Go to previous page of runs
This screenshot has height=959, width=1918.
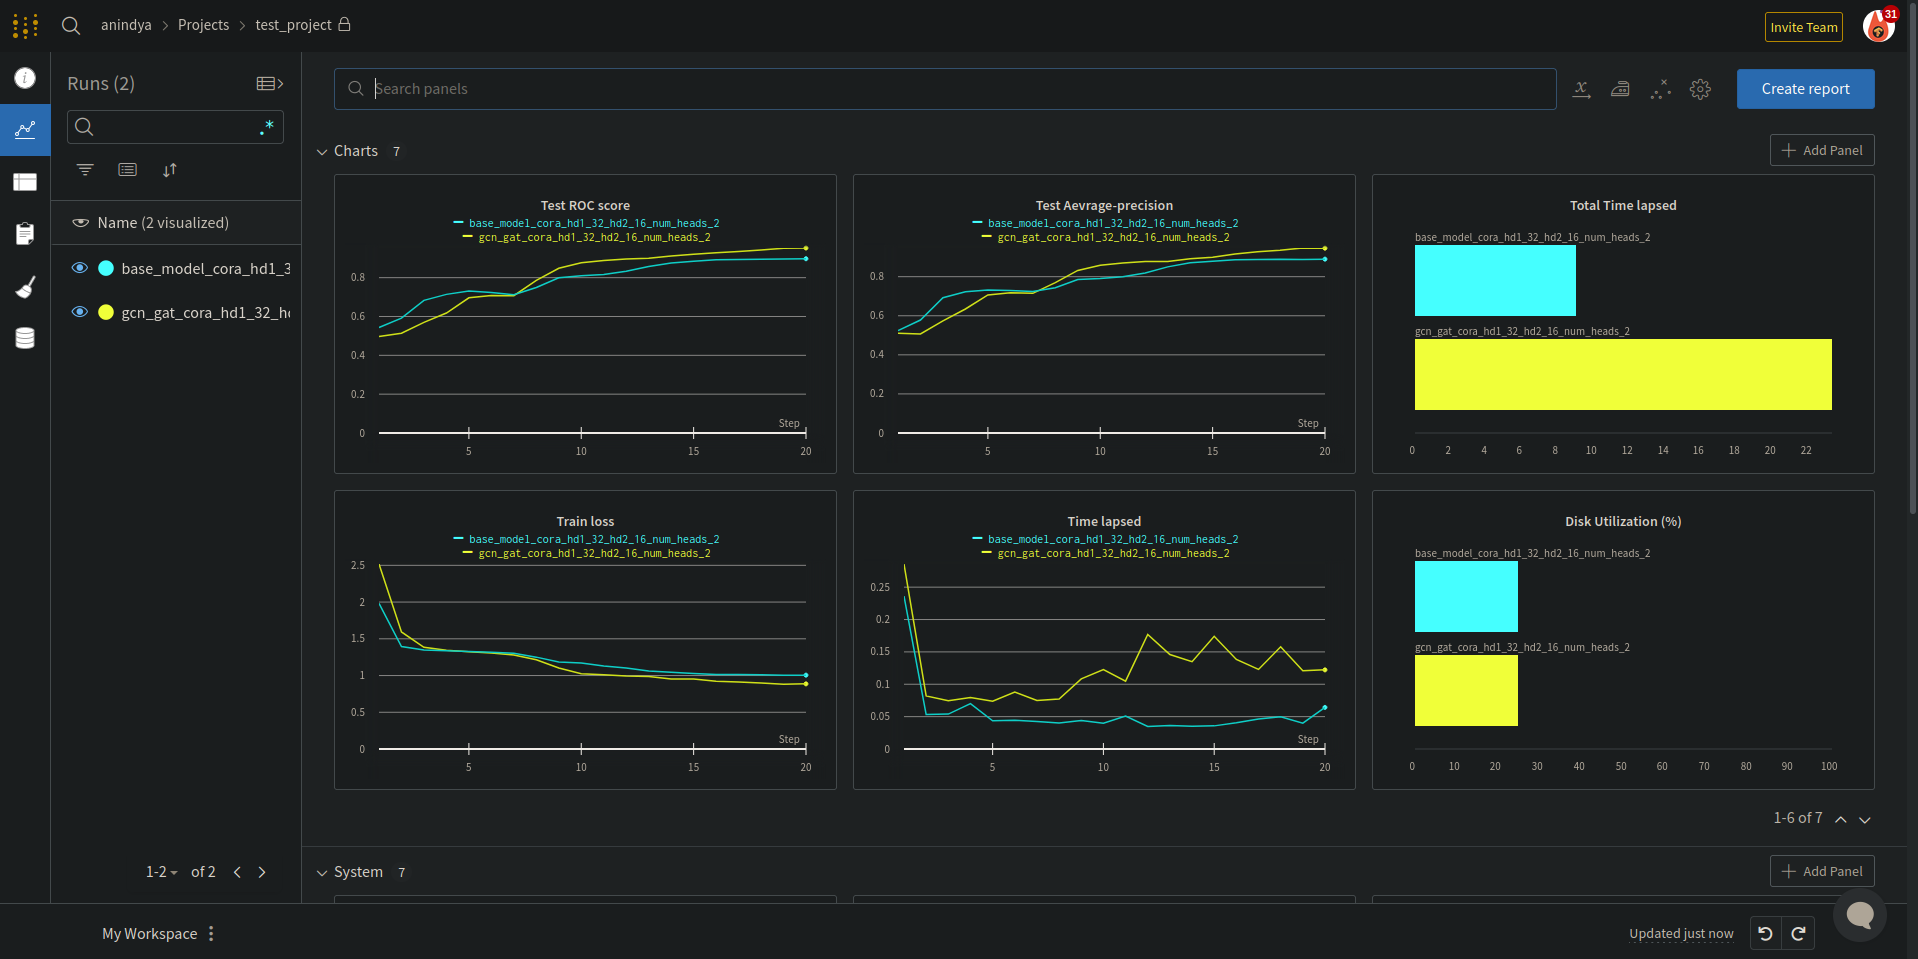pos(237,872)
